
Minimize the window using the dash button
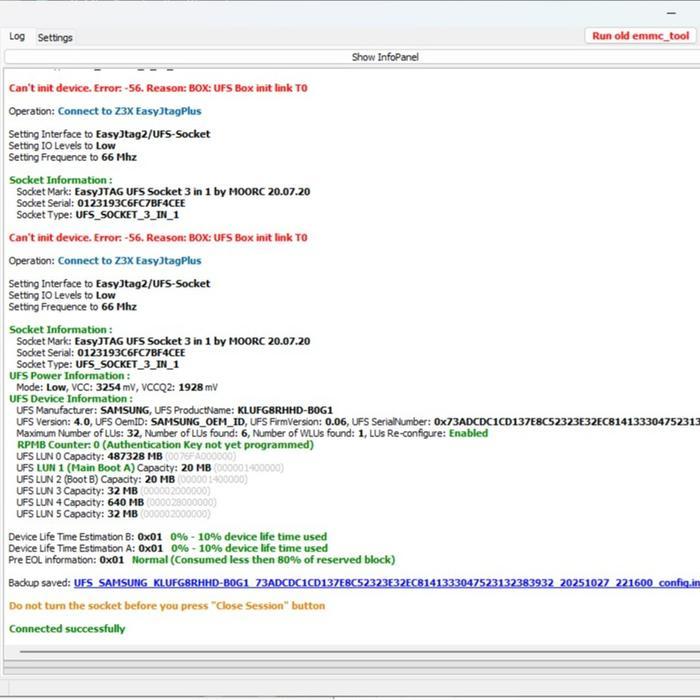(x=671, y=13)
